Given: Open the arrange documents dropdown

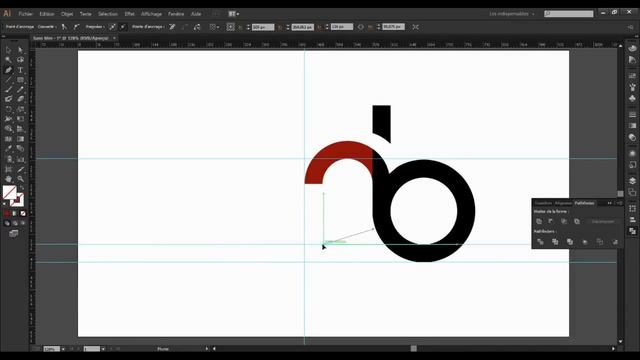Looking at the screenshot, I should tap(234, 14).
